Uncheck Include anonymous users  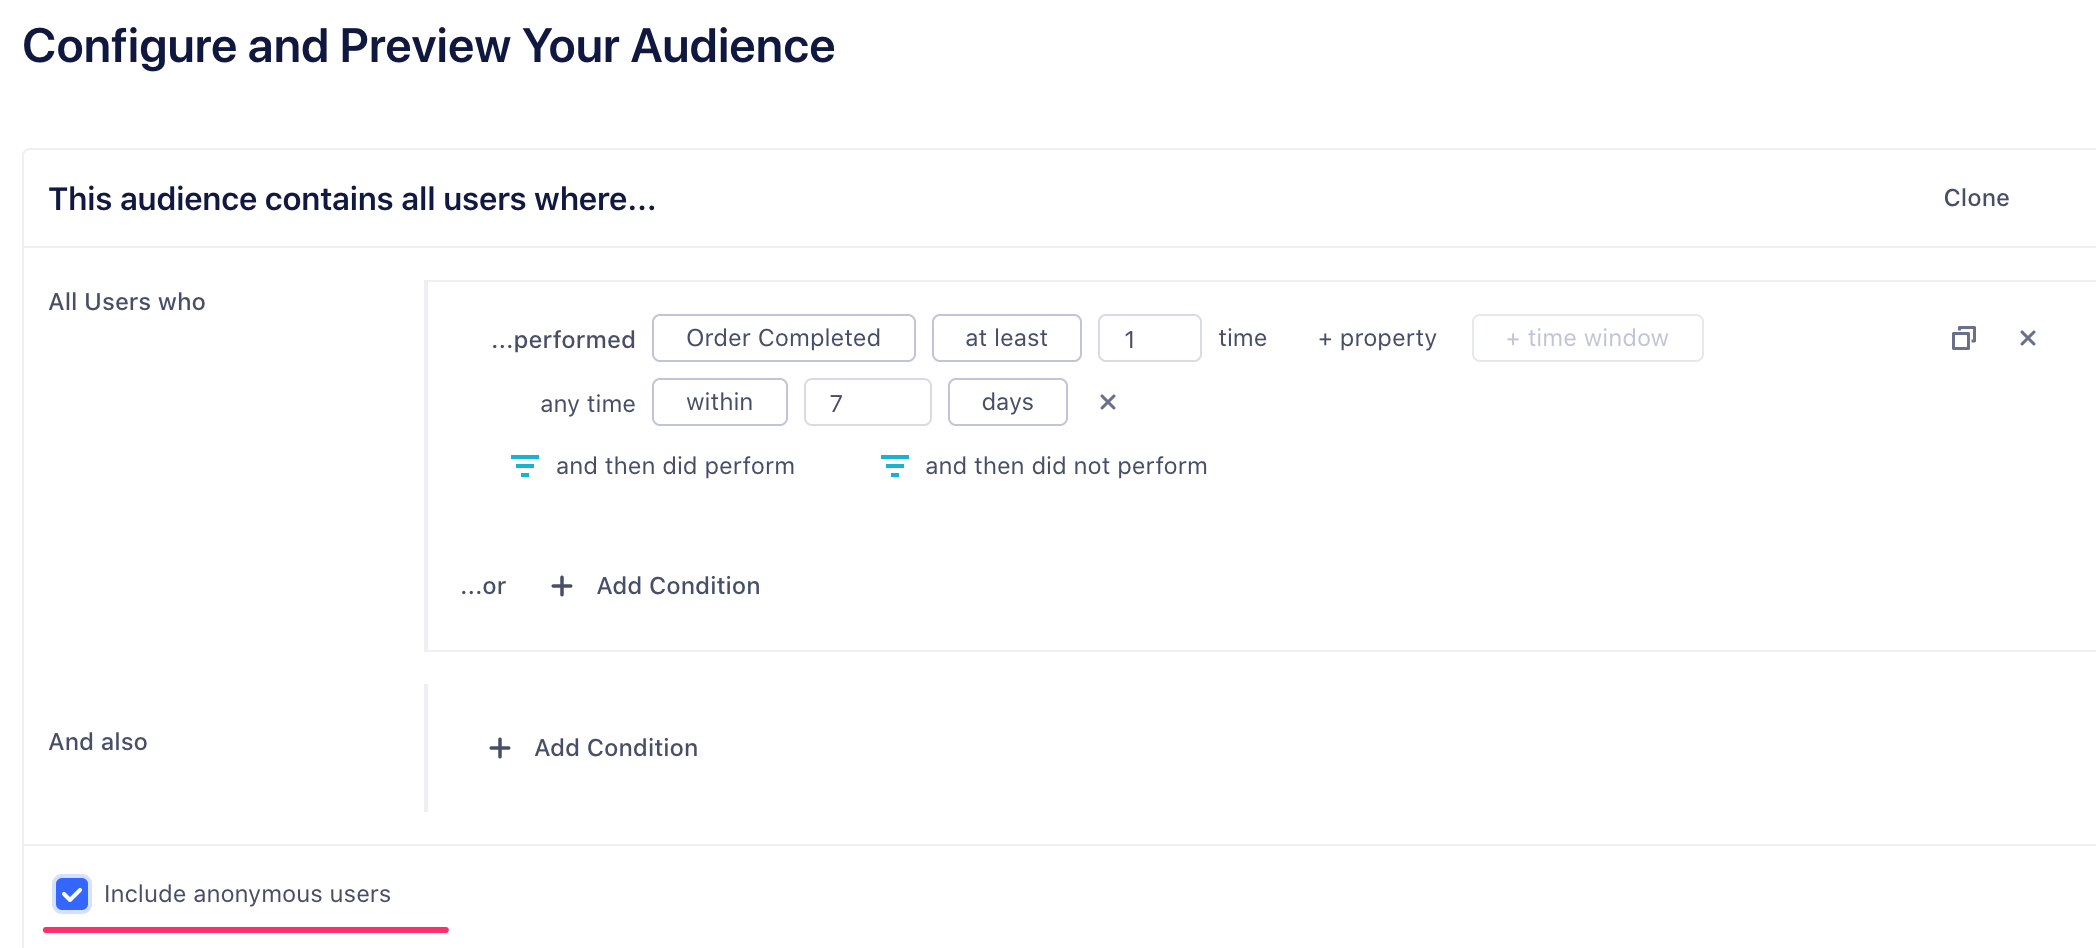(71, 894)
